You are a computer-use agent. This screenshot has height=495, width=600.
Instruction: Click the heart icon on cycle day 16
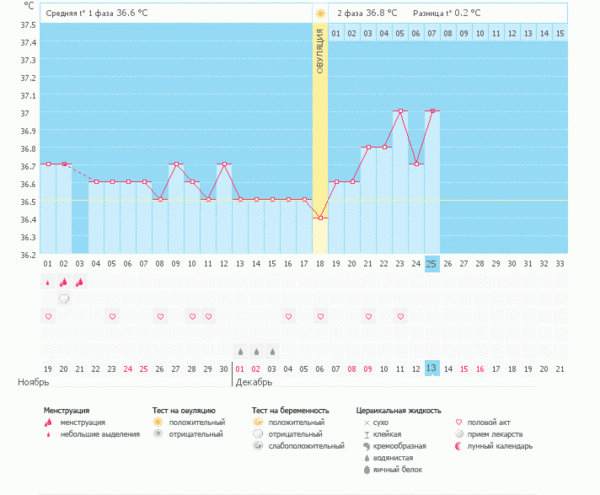click(x=288, y=316)
